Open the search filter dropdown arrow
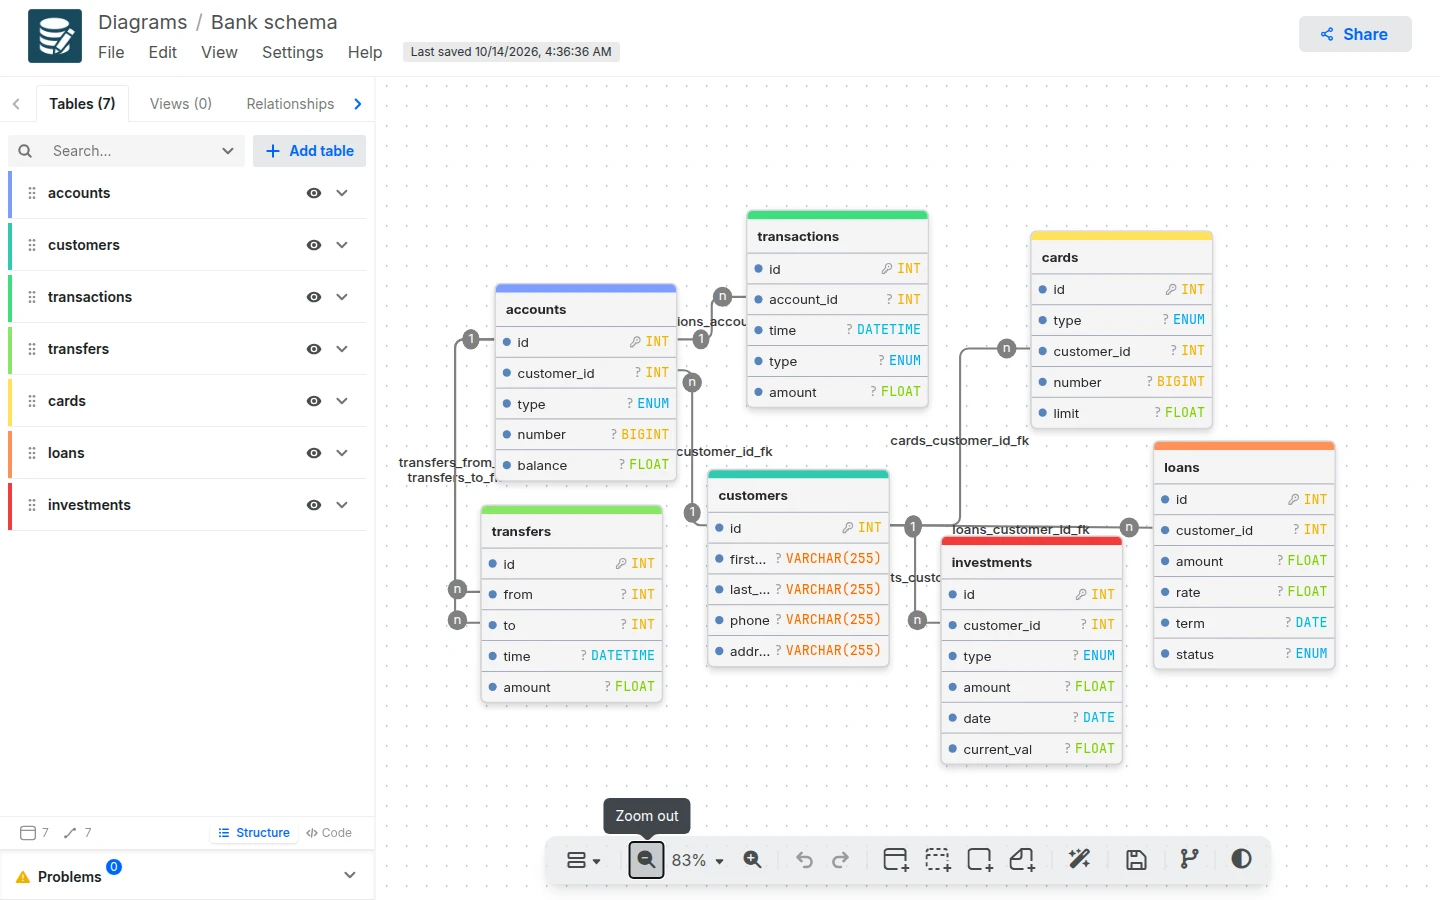 click(x=228, y=151)
